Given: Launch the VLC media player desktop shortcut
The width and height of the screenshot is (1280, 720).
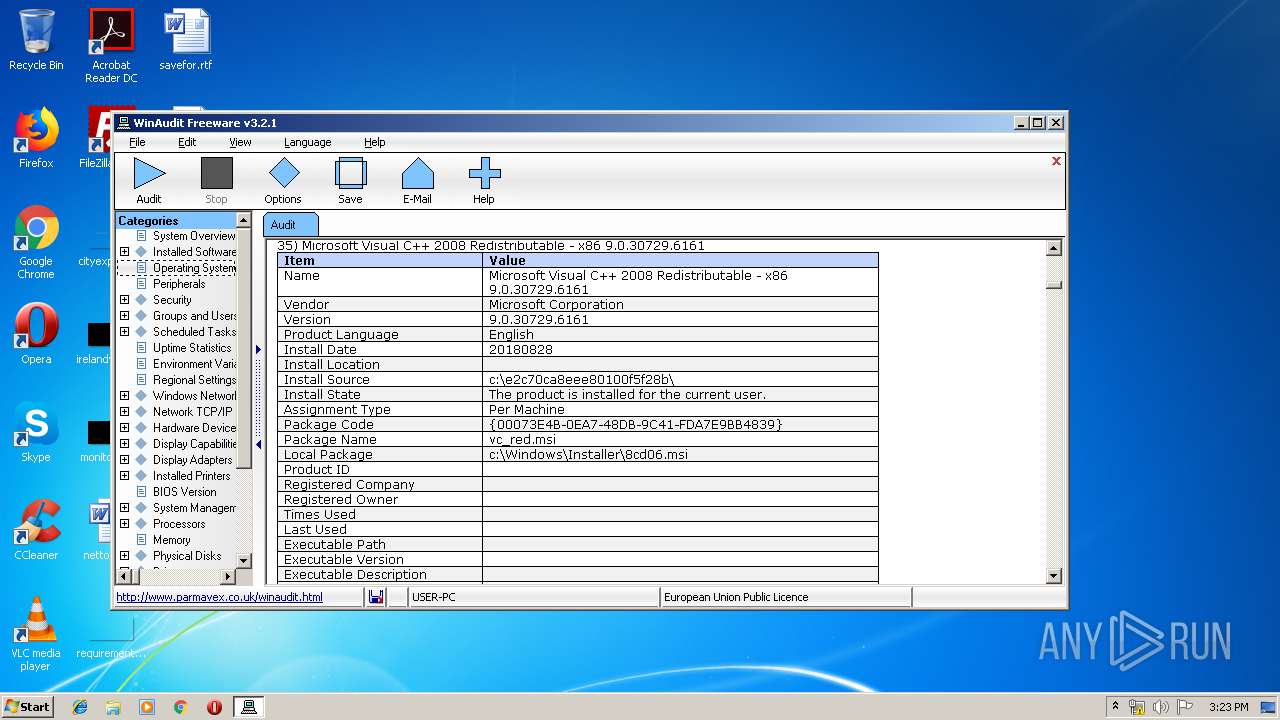Looking at the screenshot, I should click(36, 634).
